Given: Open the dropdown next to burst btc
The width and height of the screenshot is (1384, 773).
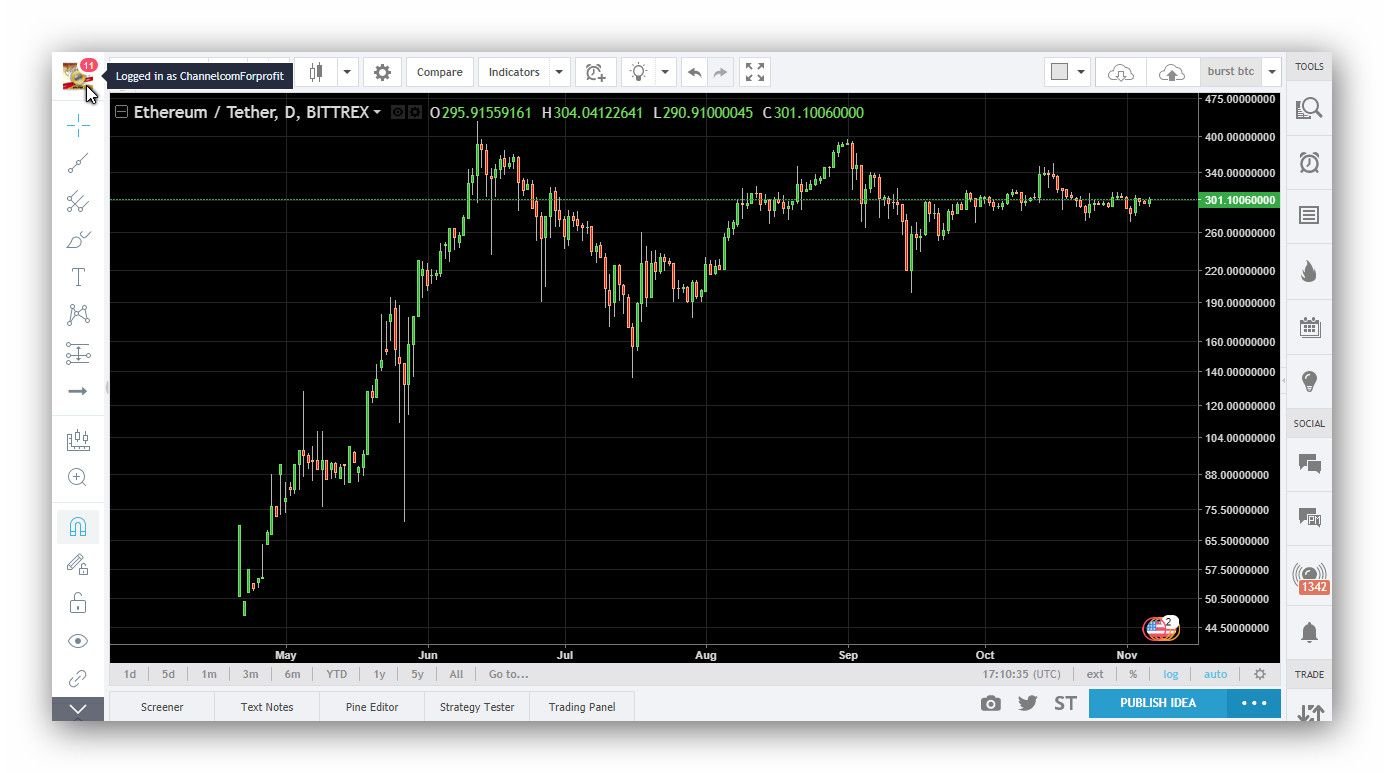Looking at the screenshot, I should pyautogui.click(x=1271, y=72).
